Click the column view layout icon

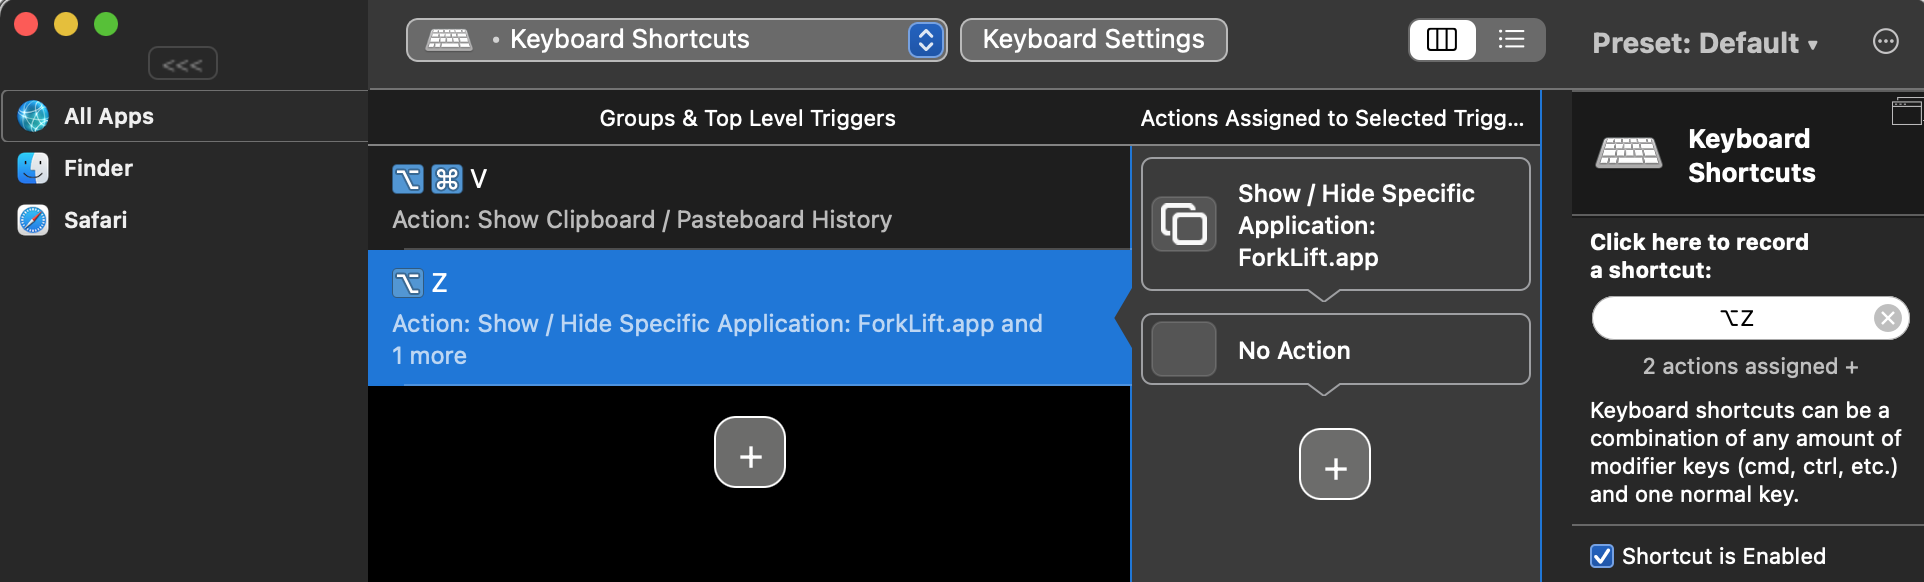coord(1442,40)
